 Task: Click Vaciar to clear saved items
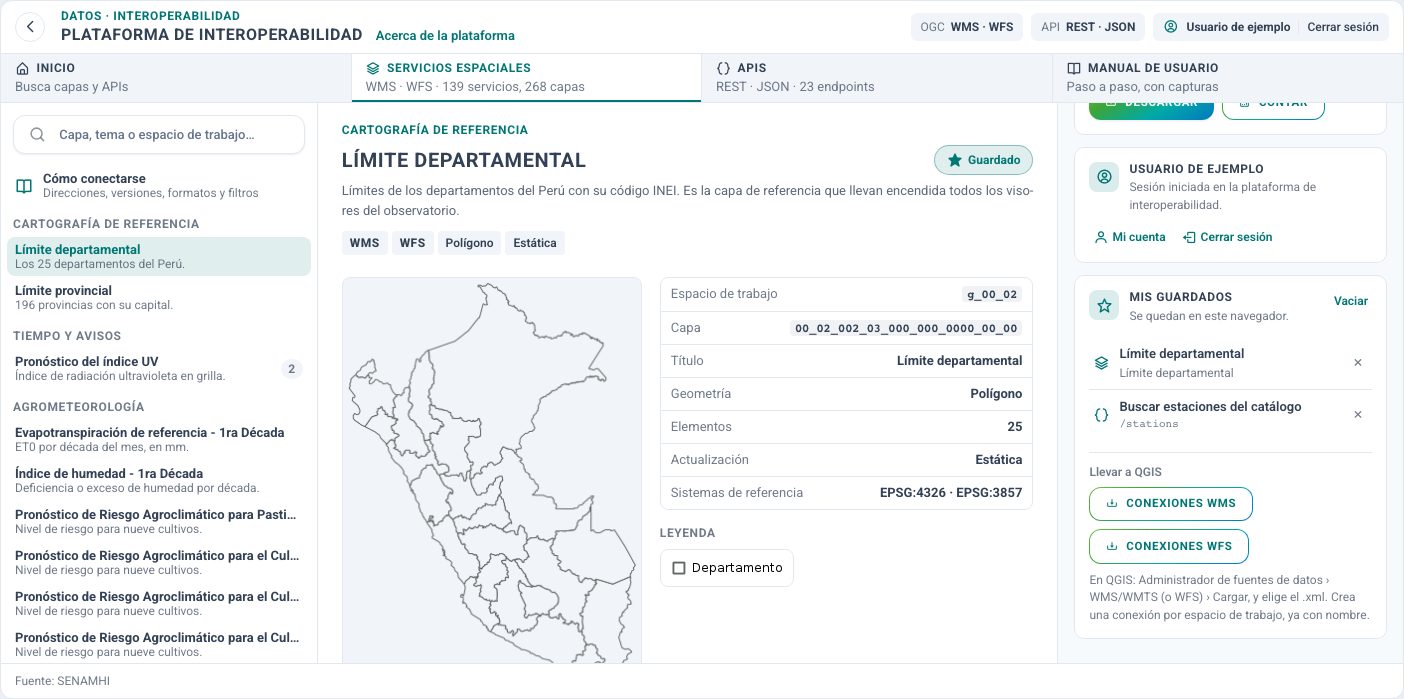pyautogui.click(x=1351, y=301)
